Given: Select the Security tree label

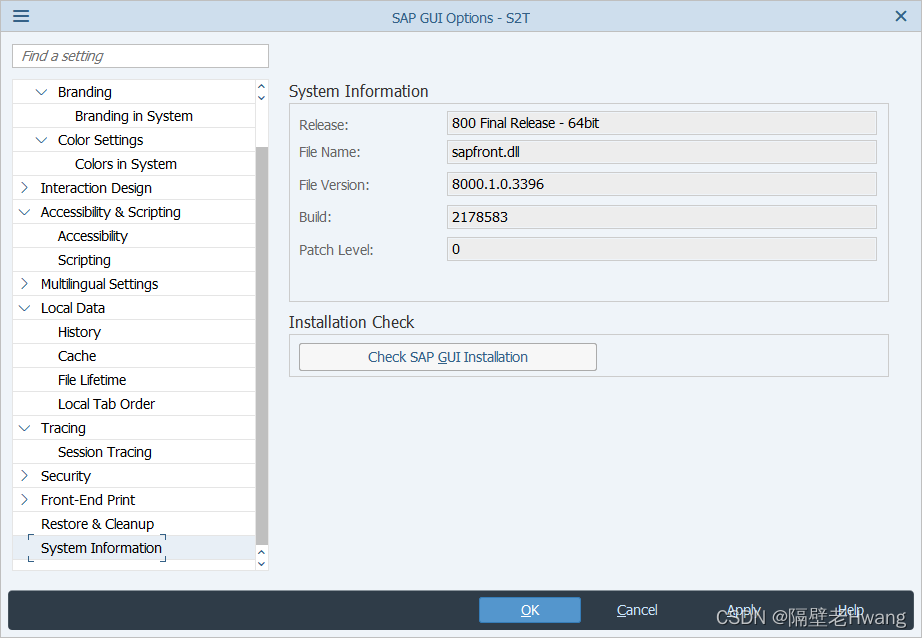Looking at the screenshot, I should (x=66, y=476).
